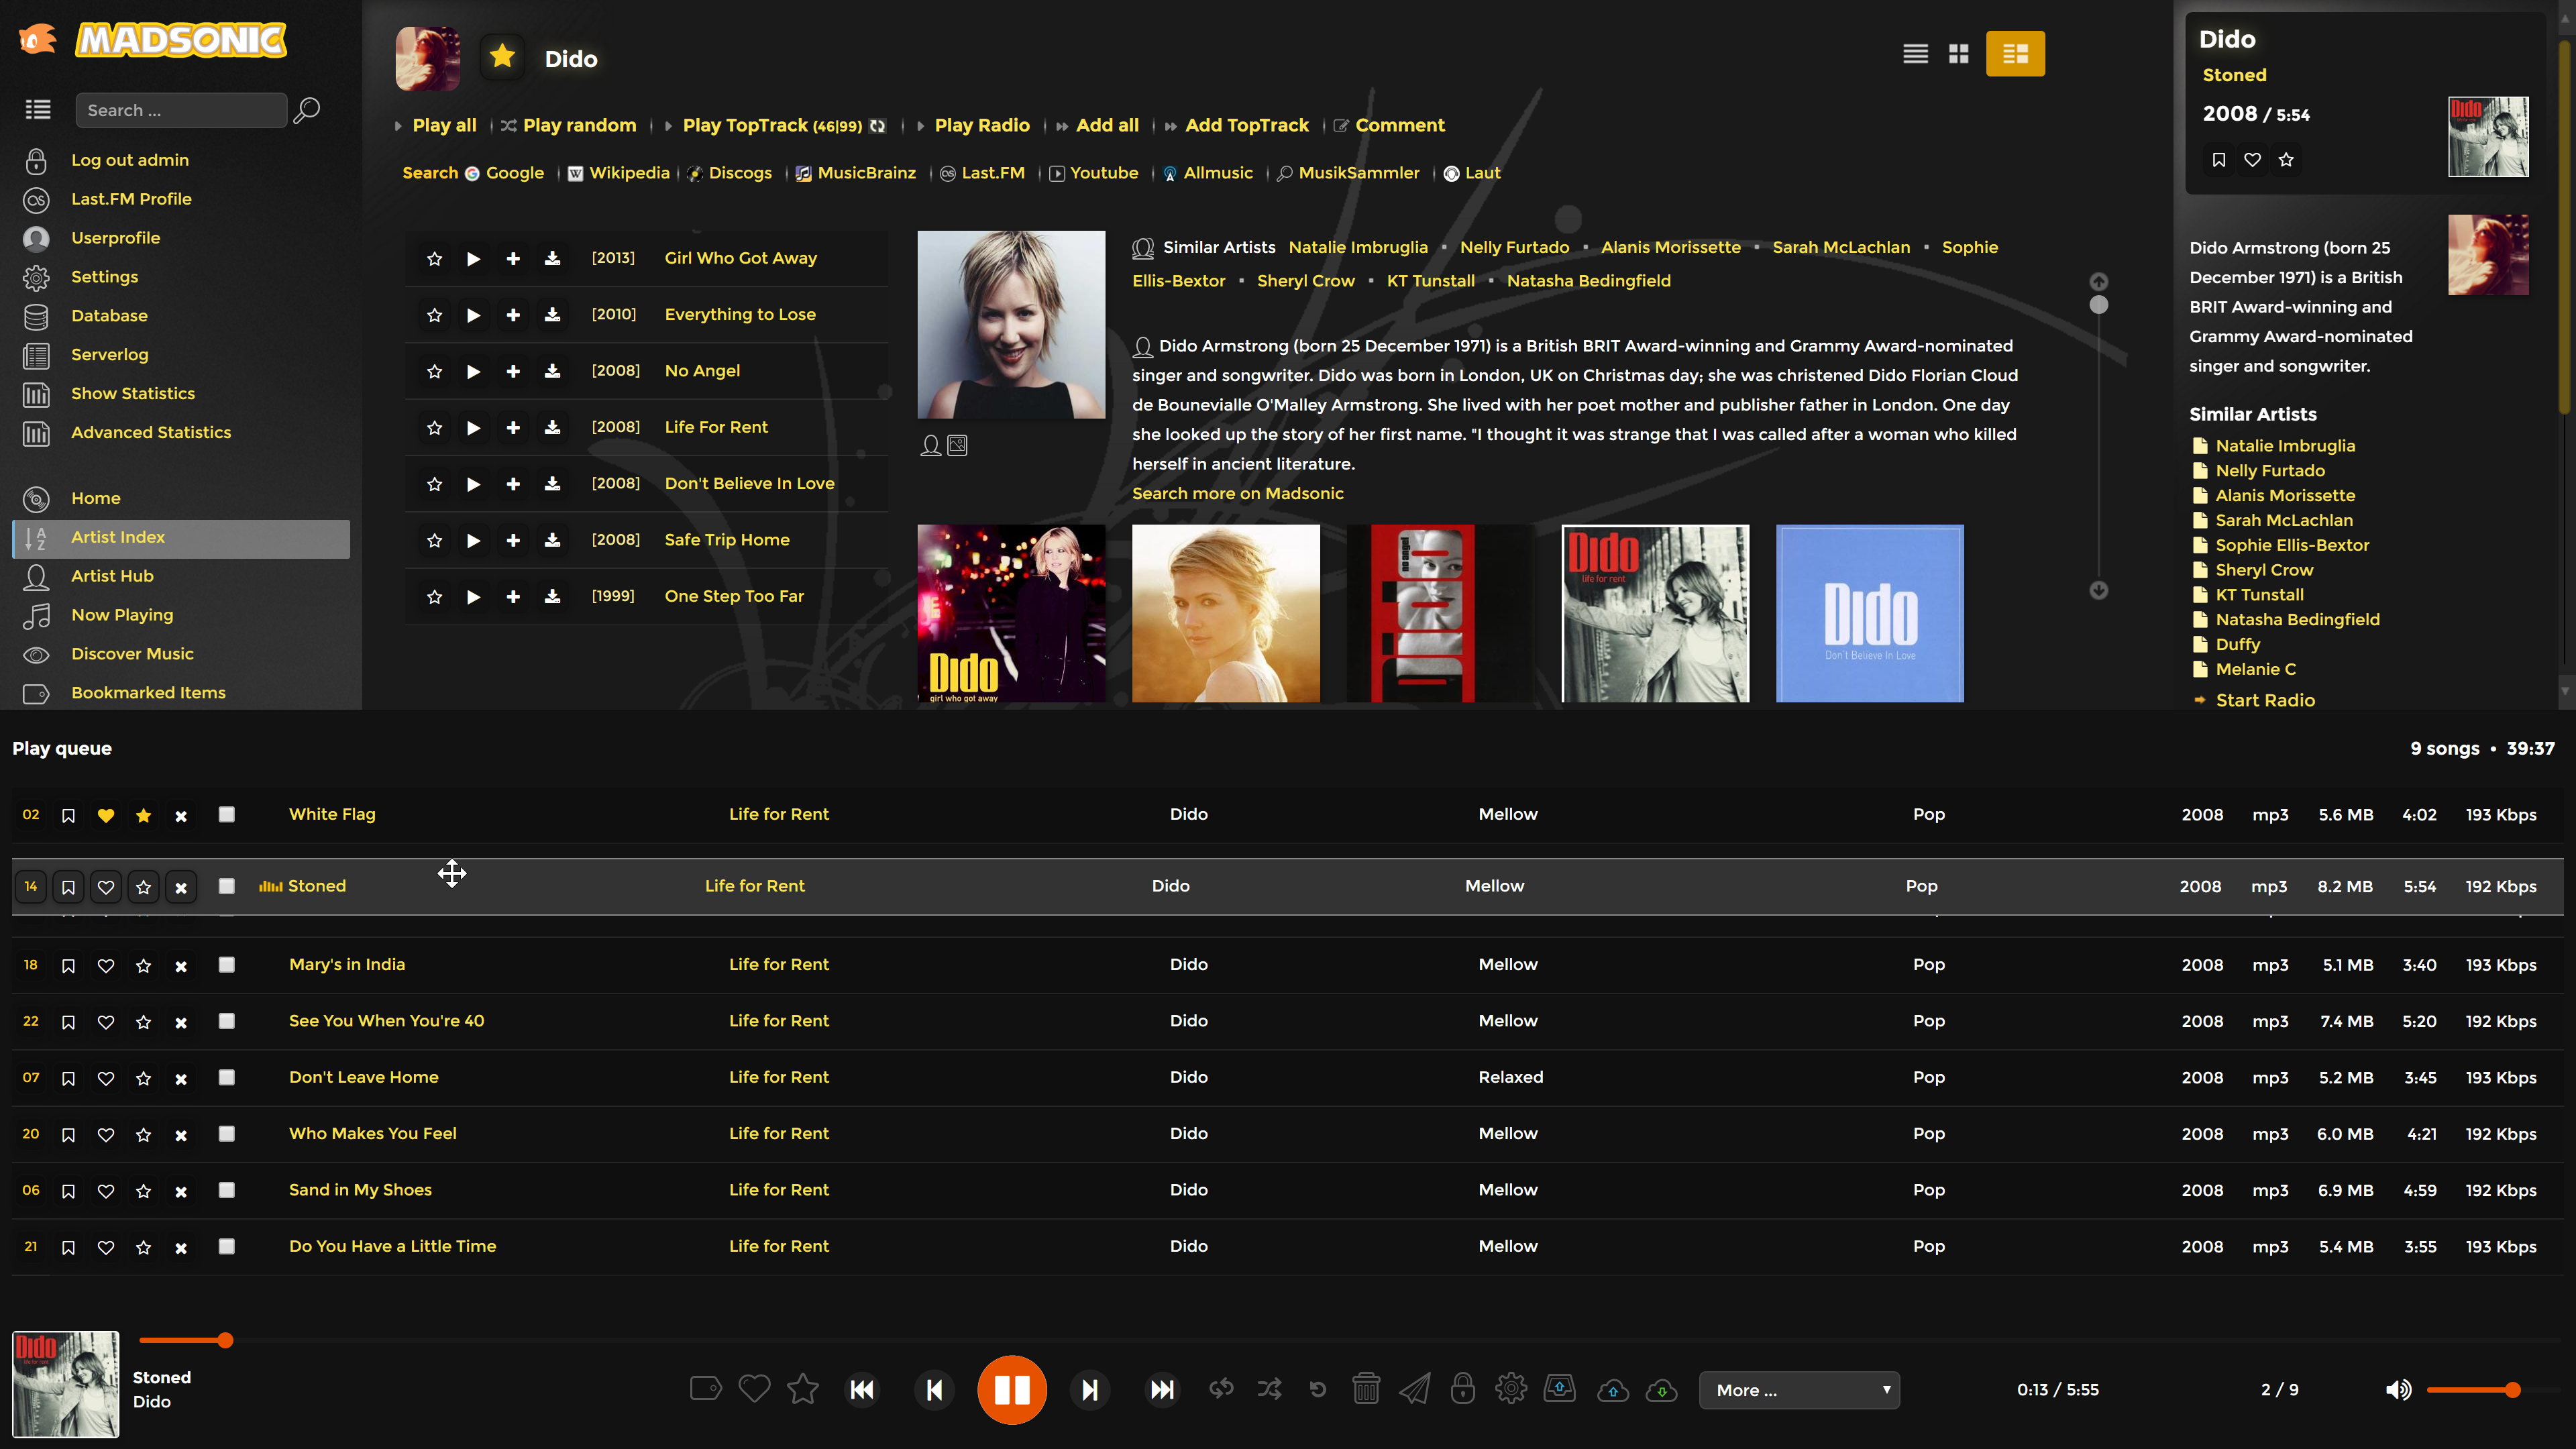Click the pause button in the player
Viewport: 2576px width, 1449px height.
(1011, 1390)
